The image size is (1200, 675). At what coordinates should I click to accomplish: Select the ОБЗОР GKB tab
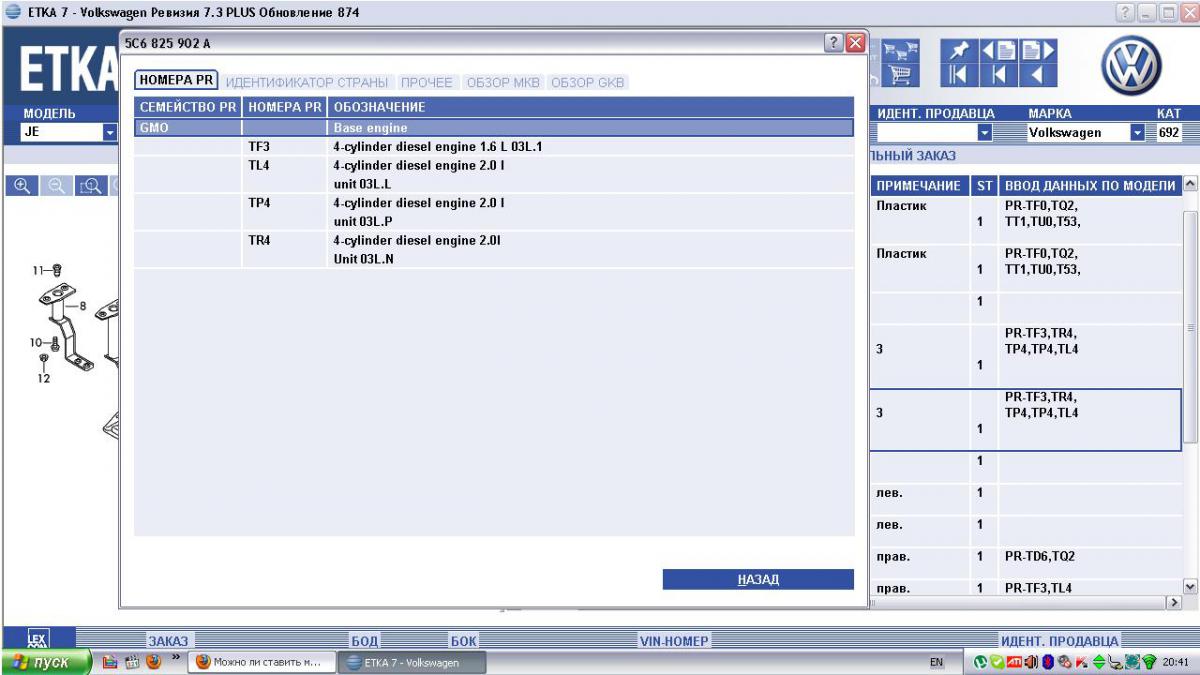coord(588,82)
